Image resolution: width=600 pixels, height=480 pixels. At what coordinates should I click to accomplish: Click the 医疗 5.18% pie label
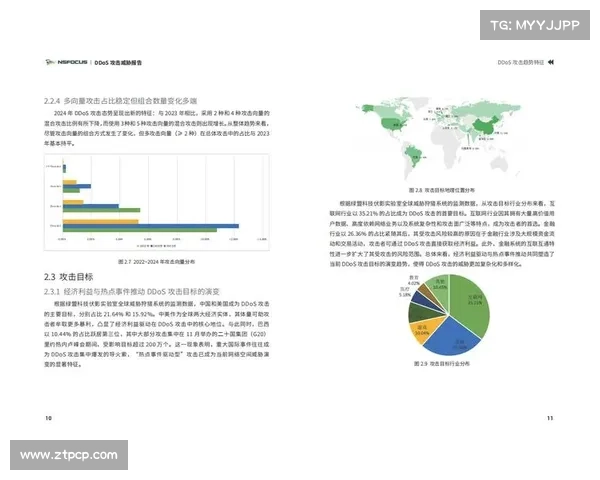(x=405, y=292)
